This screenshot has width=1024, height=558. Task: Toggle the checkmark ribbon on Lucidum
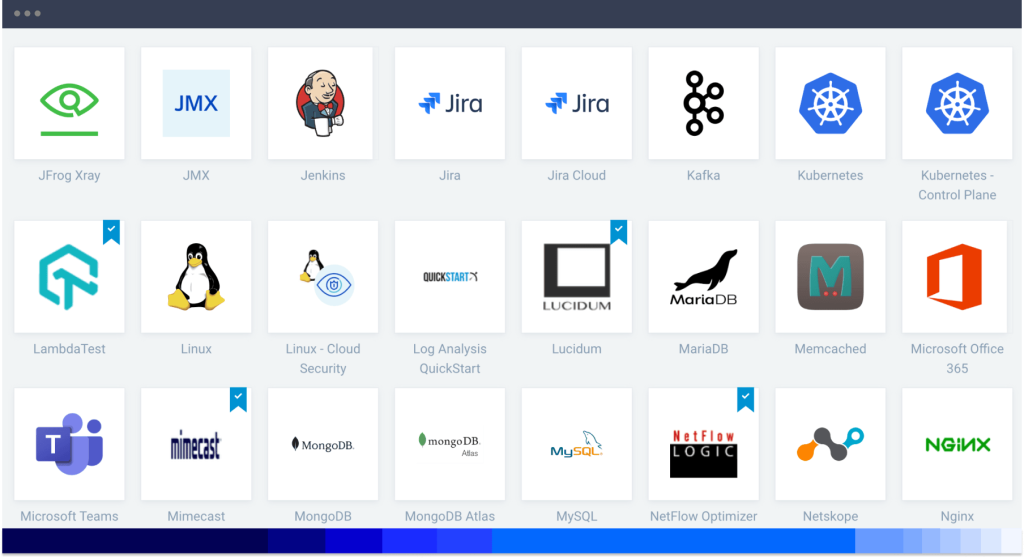pos(619,231)
